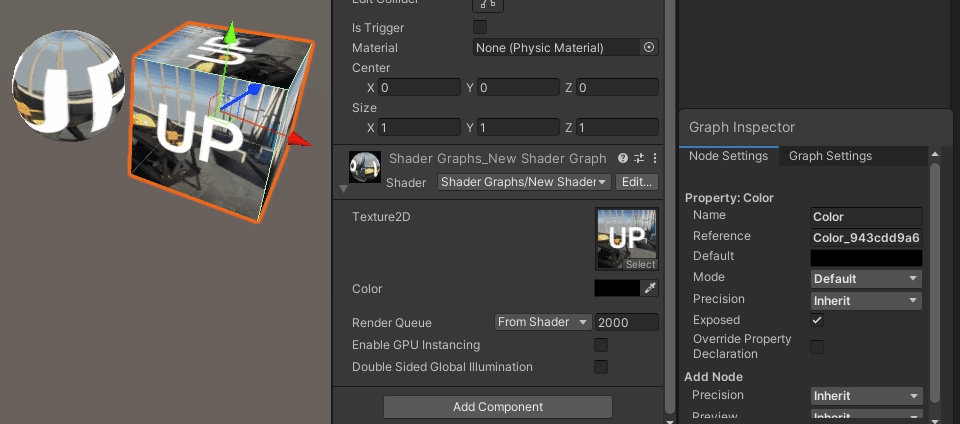The height and width of the screenshot is (424, 960).
Task: Click the Center X input field
Action: pyautogui.click(x=419, y=87)
